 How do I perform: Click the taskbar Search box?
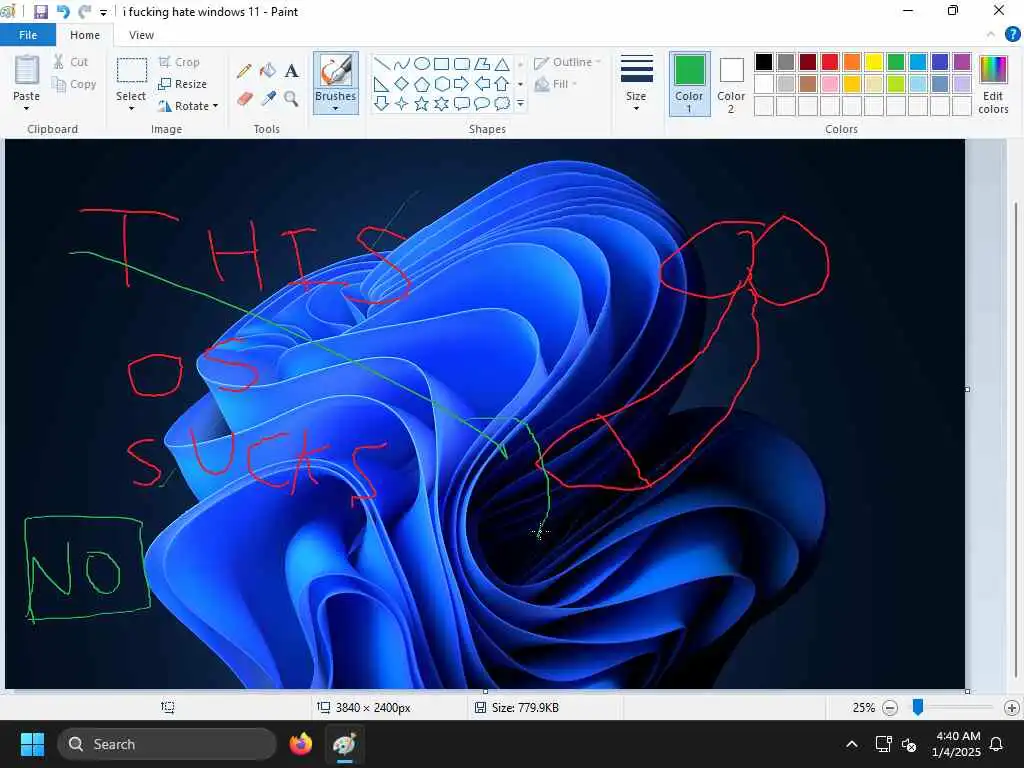coord(167,744)
